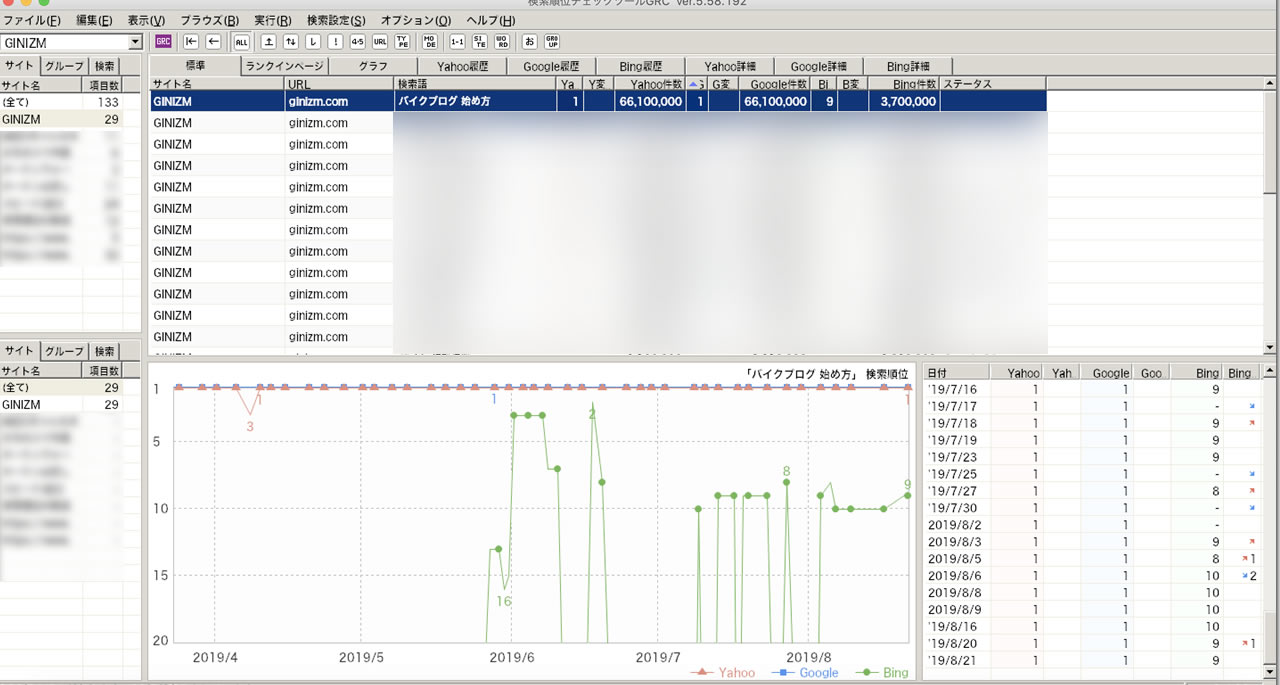This screenshot has height=685, width=1280.
Task: Switch to the Yahoo詳細 tab
Action: (x=730, y=67)
